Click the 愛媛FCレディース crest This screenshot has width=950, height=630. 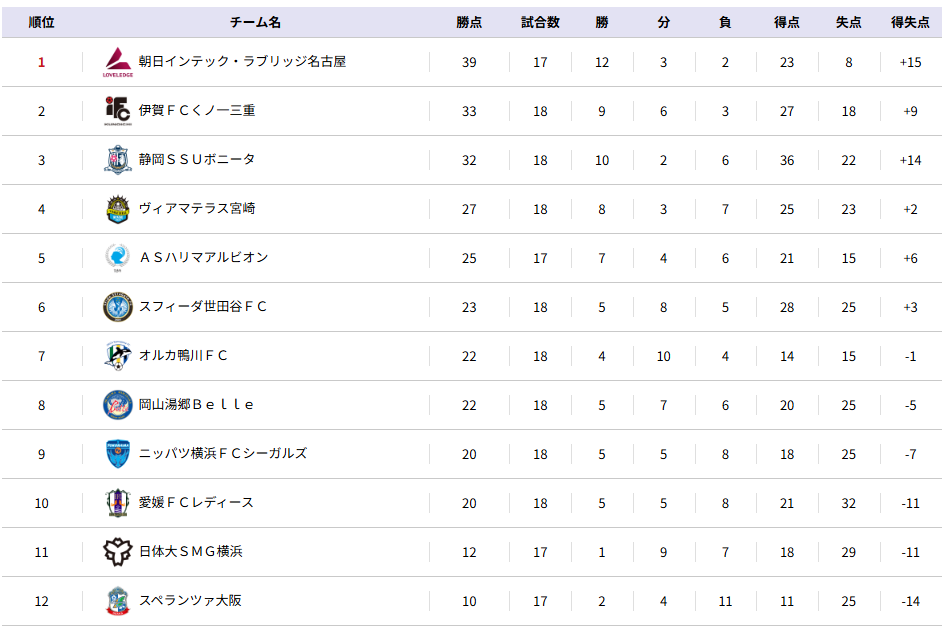[x=118, y=503]
